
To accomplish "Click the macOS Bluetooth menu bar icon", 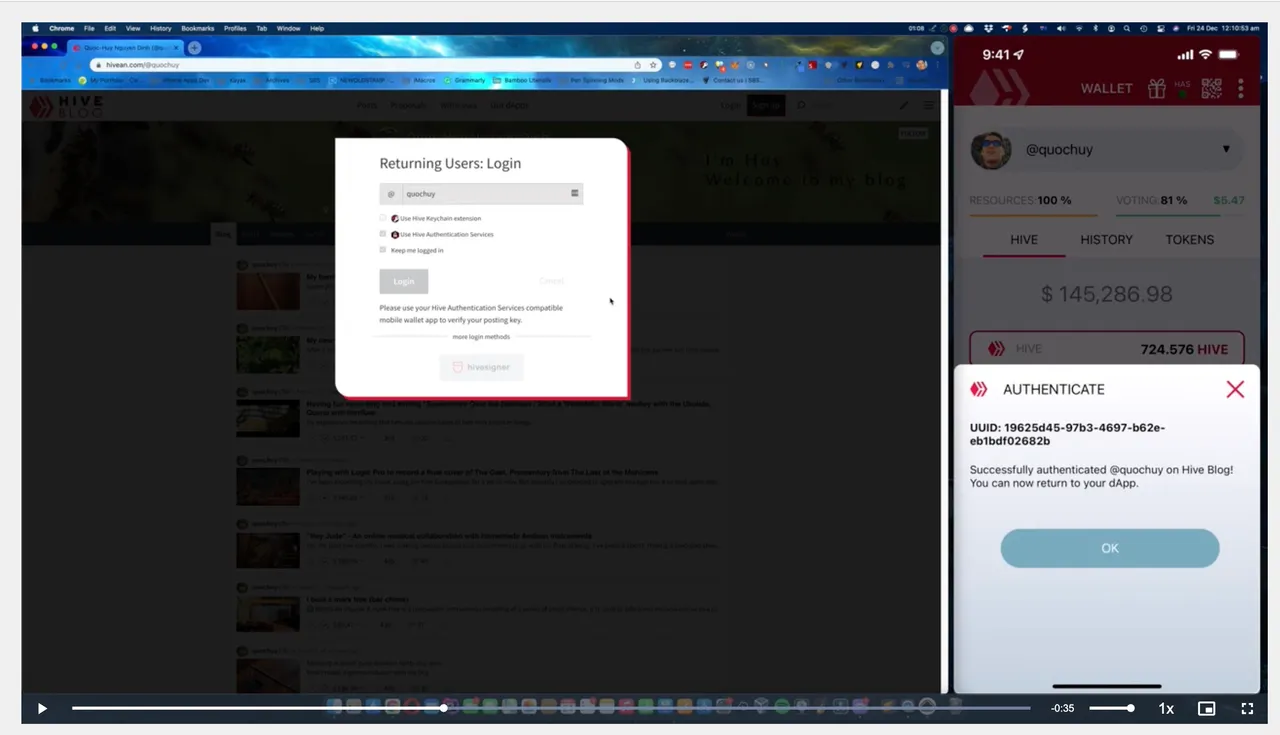I will 1095,28.
